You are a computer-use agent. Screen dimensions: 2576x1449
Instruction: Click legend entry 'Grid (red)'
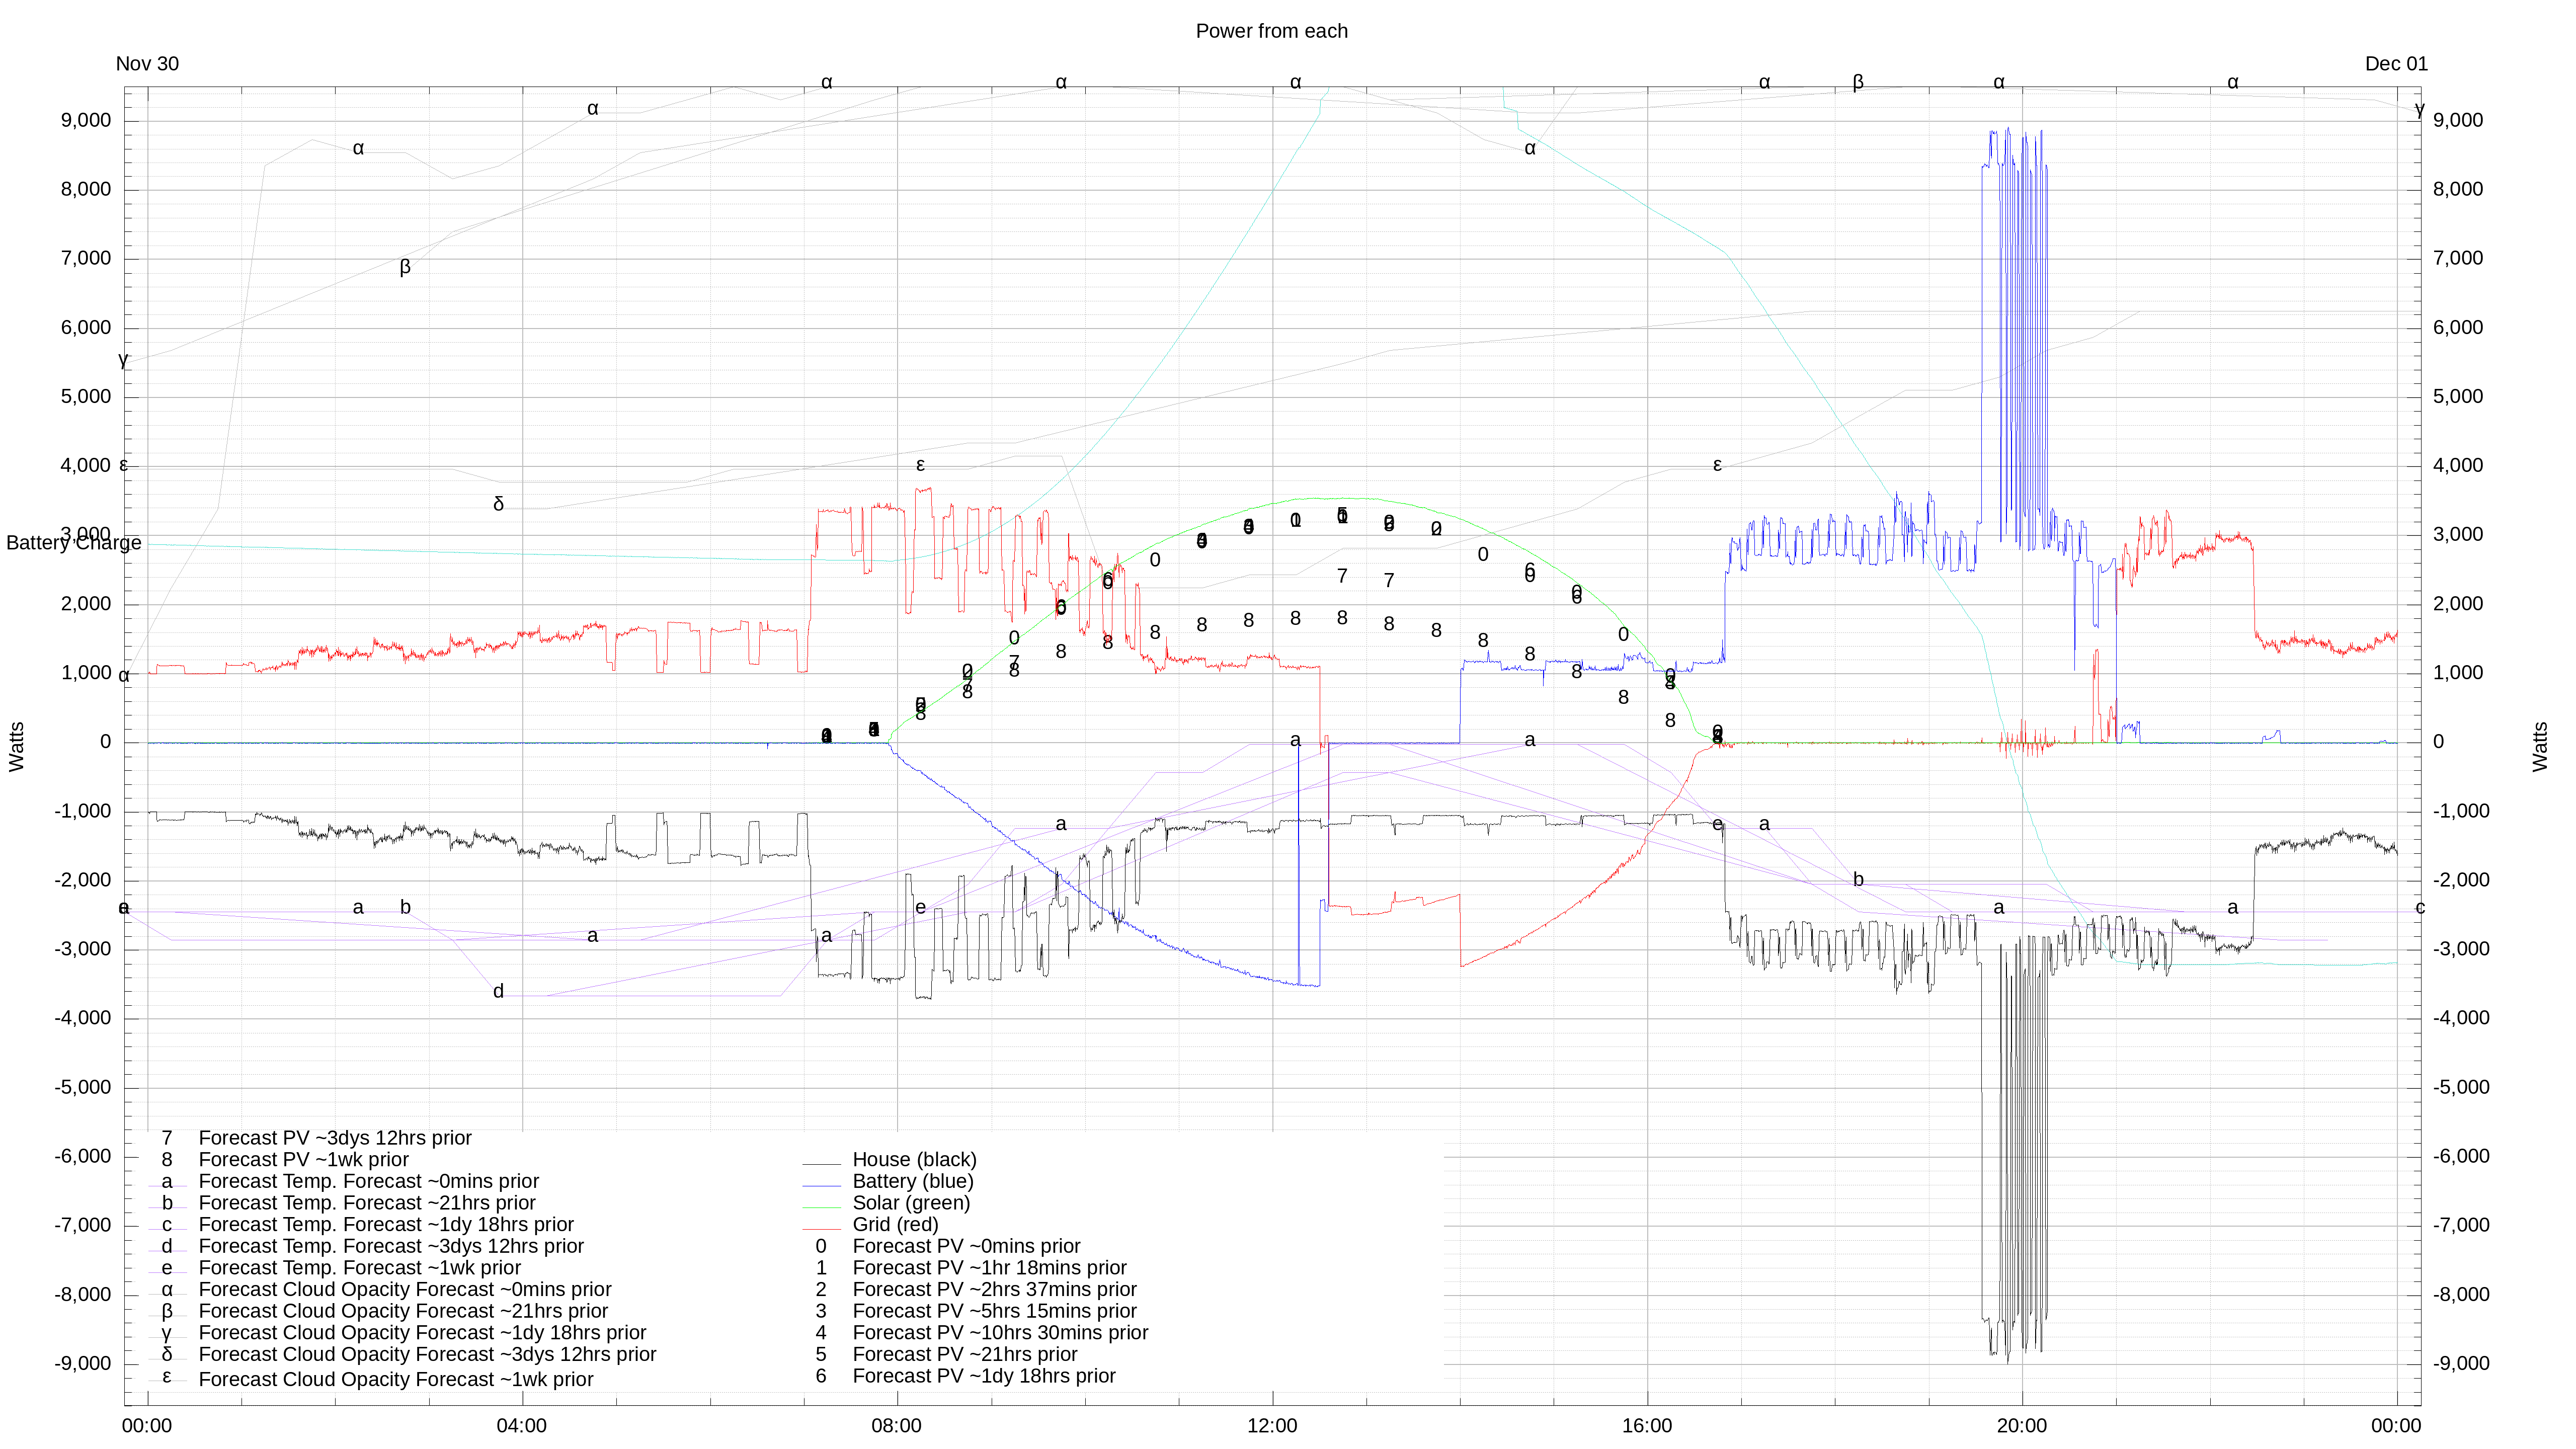(x=895, y=1225)
